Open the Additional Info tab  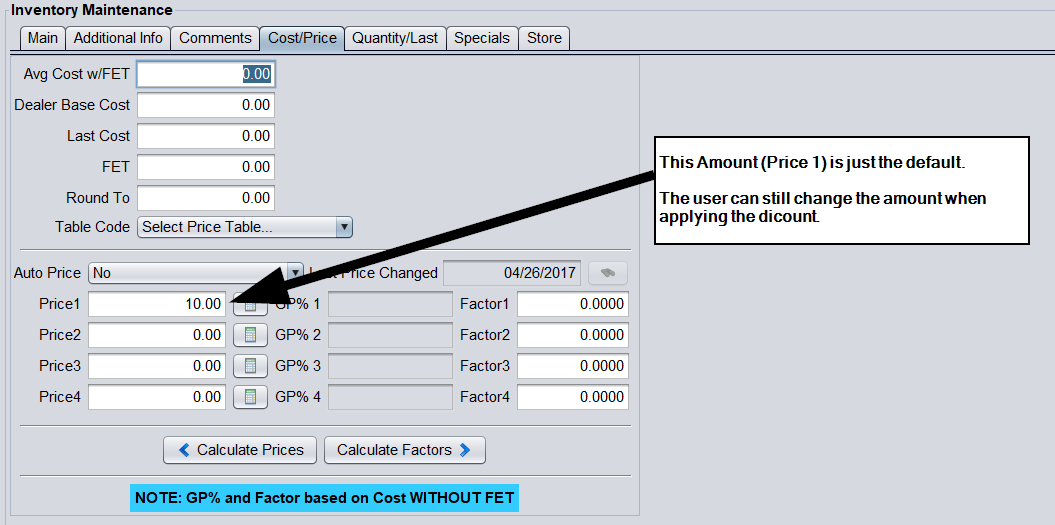click(x=118, y=38)
